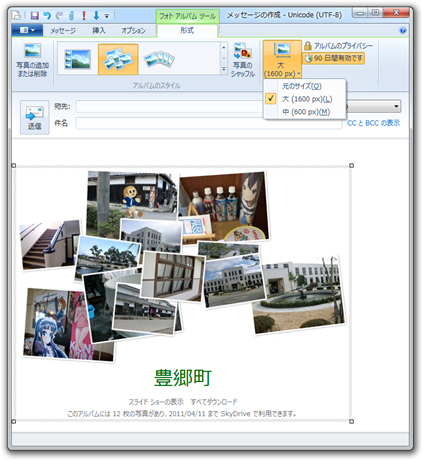Click the new document icon in title bar

17,15
